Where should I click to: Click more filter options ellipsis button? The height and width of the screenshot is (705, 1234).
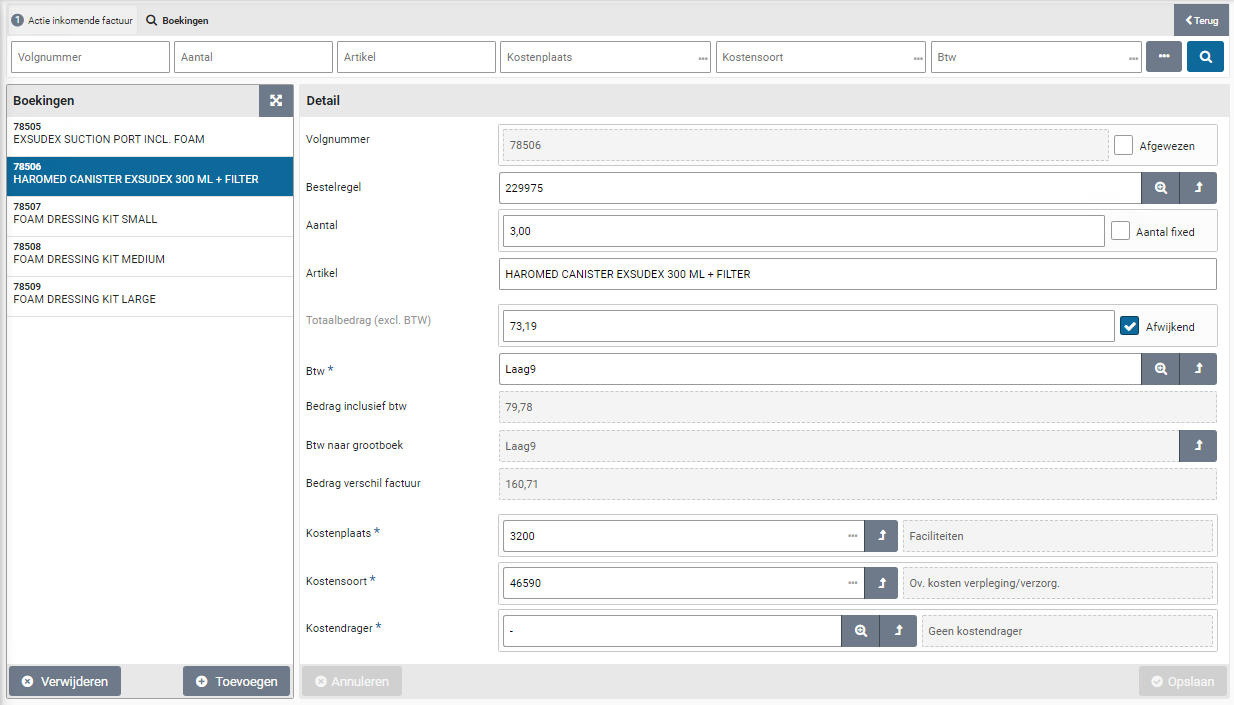tap(1164, 57)
